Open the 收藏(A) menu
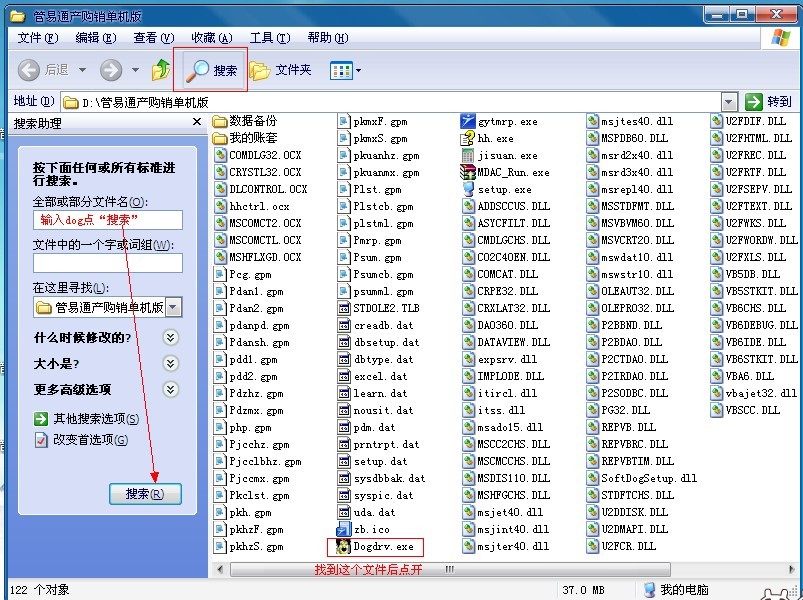The image size is (803, 600). point(212,38)
